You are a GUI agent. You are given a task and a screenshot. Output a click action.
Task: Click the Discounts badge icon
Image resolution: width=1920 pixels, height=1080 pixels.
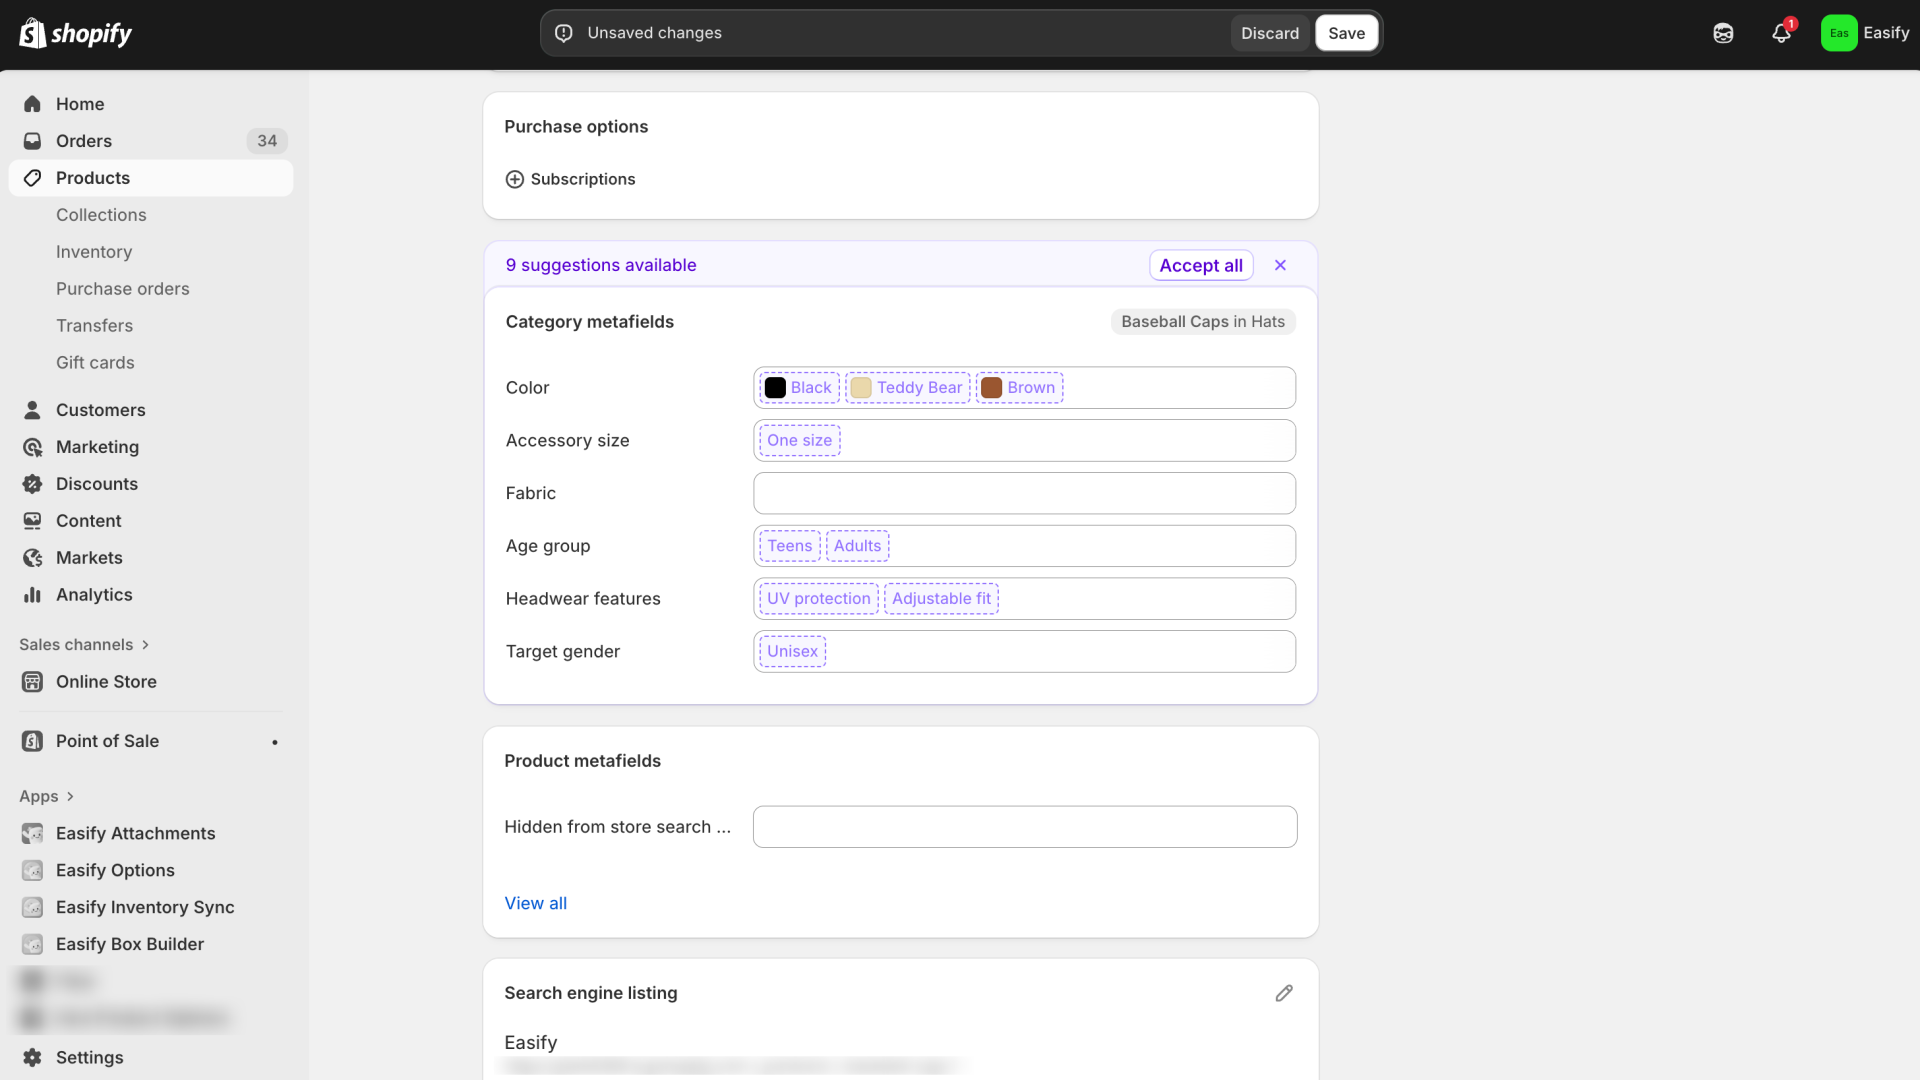(32, 484)
